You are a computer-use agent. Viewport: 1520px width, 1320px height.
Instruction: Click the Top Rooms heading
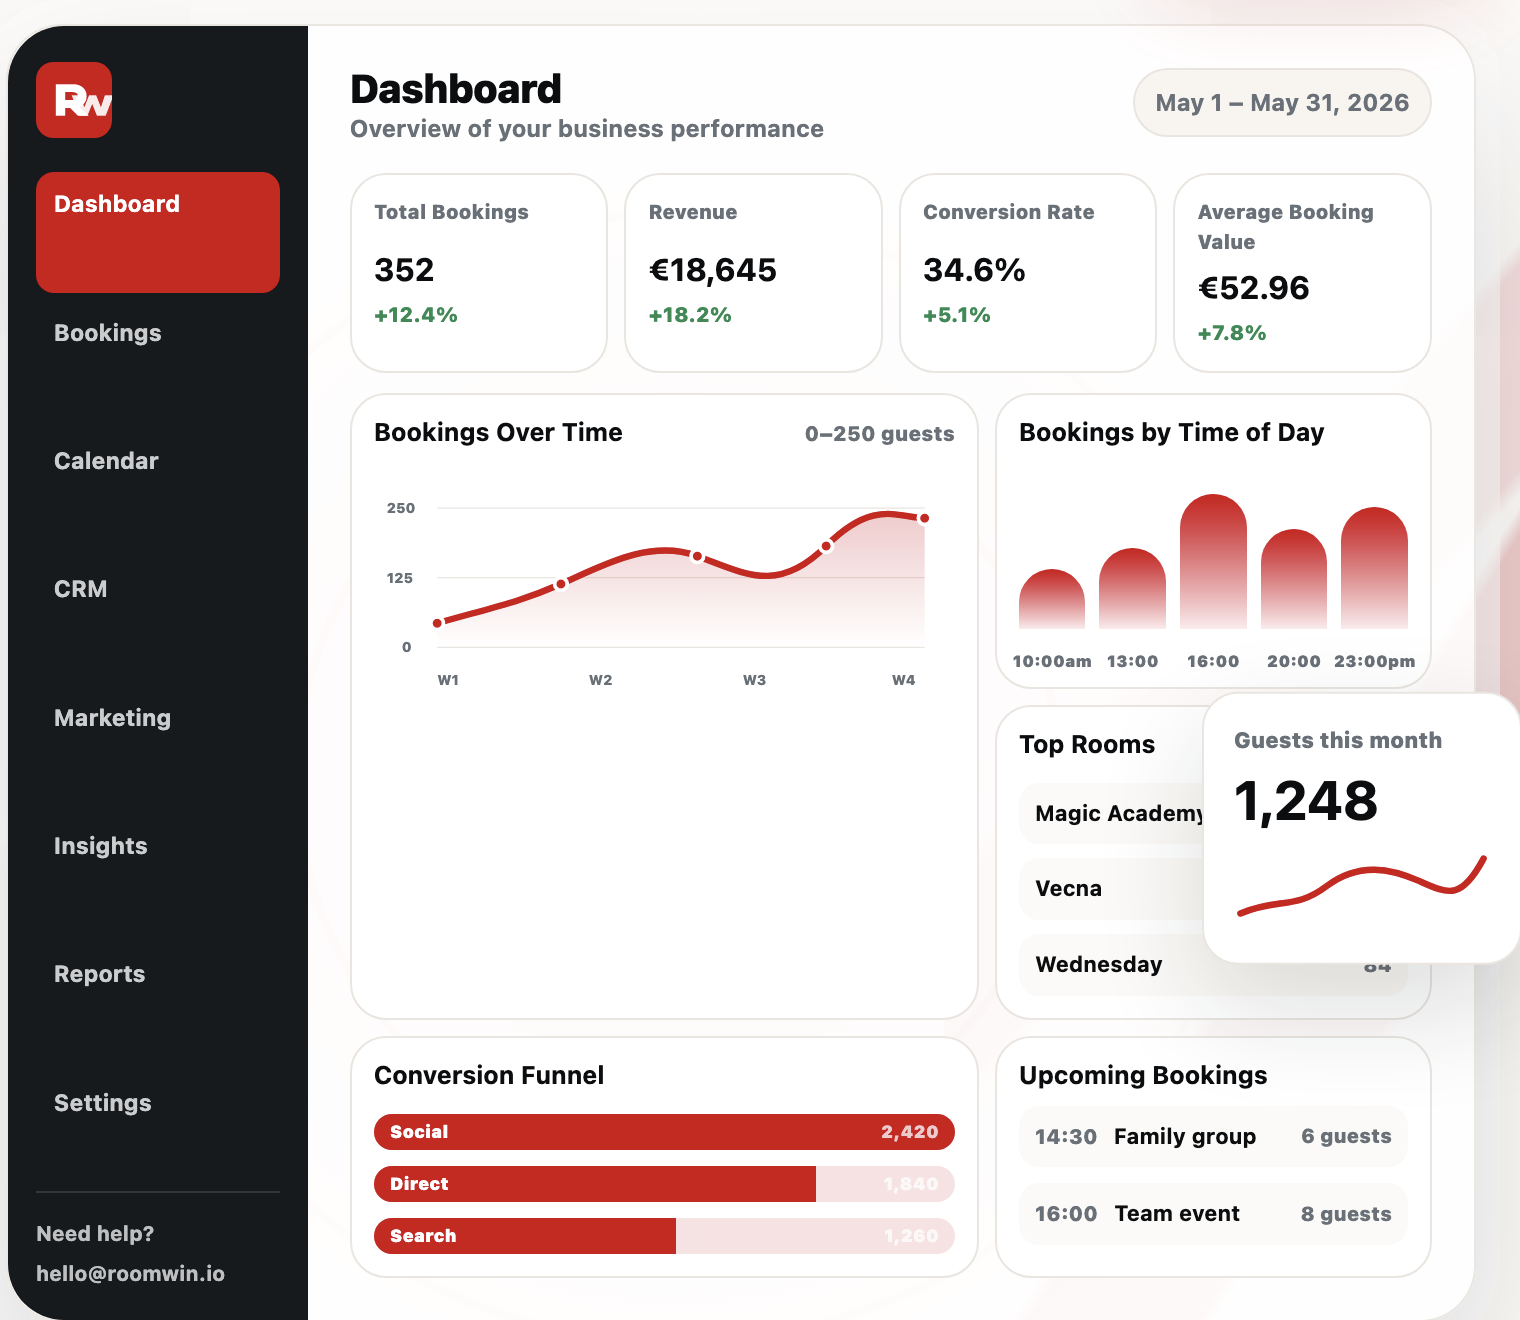click(1087, 745)
